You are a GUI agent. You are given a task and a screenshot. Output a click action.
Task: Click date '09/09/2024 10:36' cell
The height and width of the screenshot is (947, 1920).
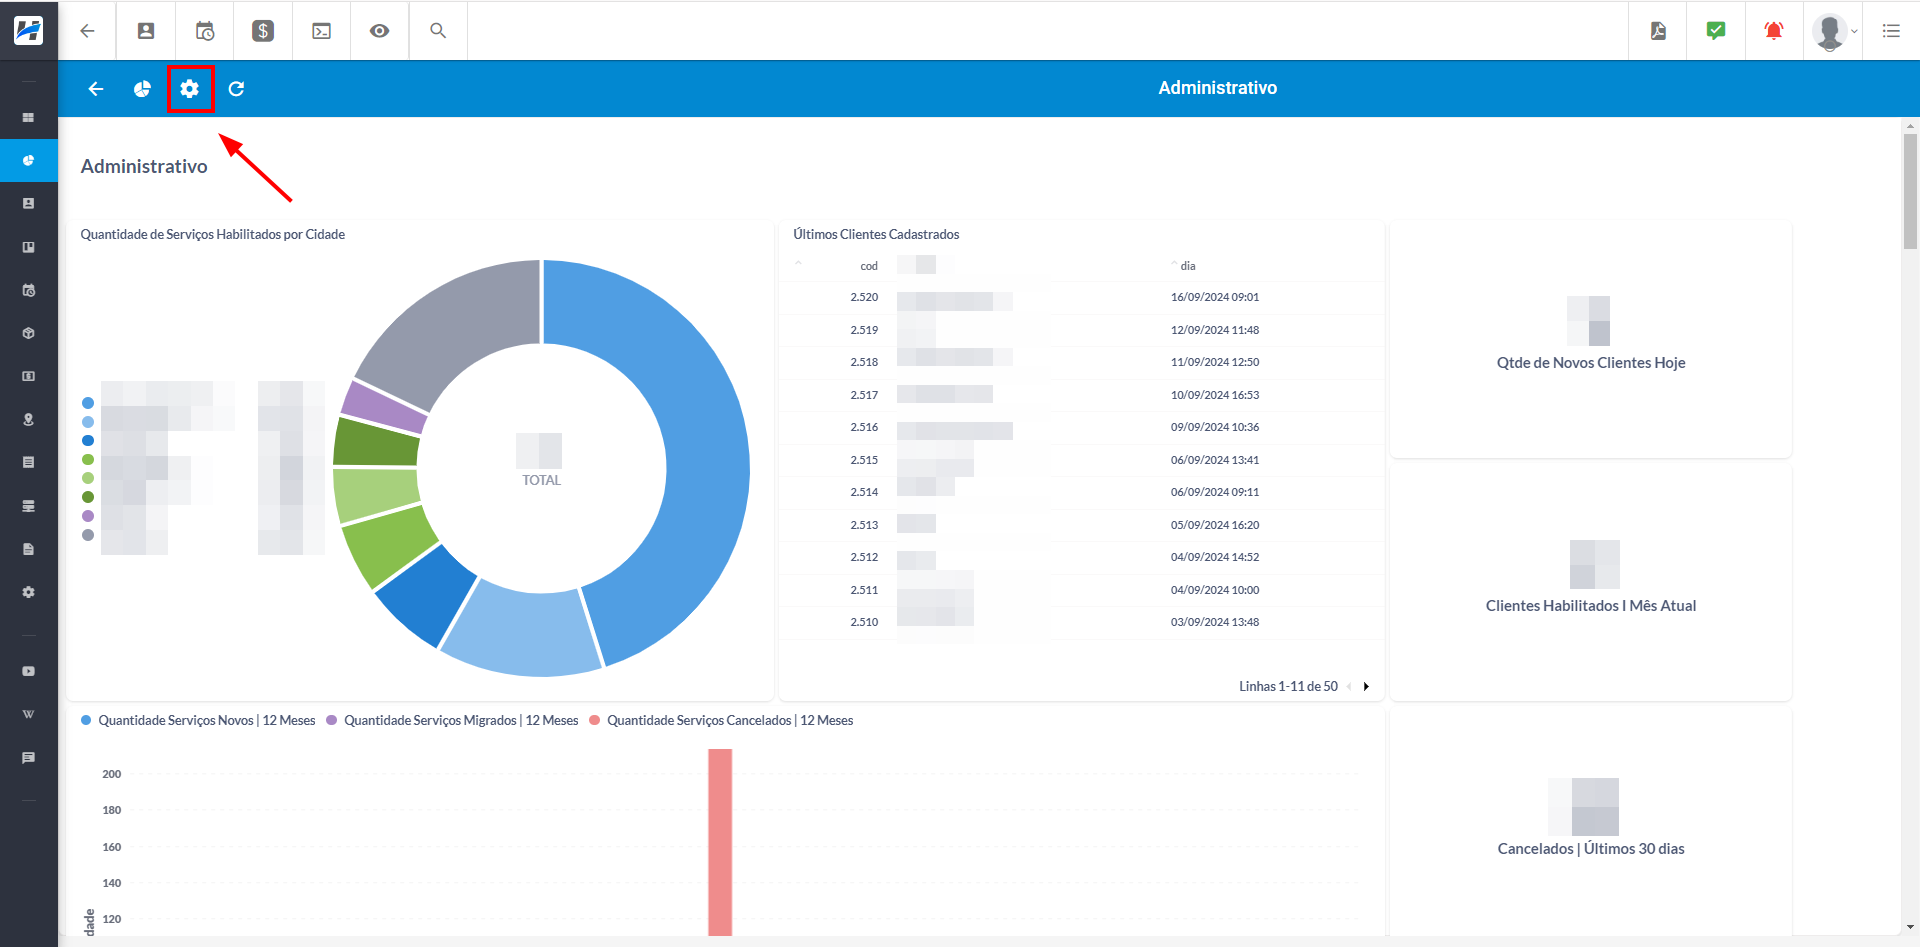(x=1215, y=428)
